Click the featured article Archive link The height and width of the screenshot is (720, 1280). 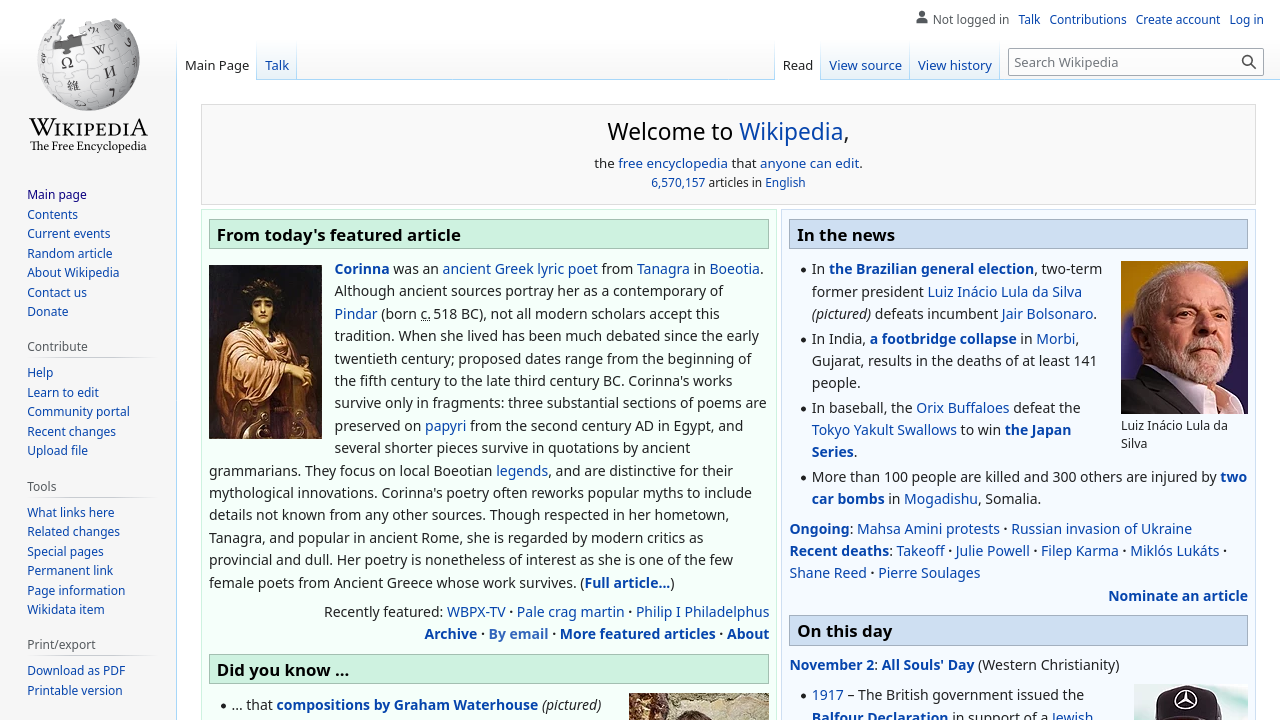coord(450,633)
